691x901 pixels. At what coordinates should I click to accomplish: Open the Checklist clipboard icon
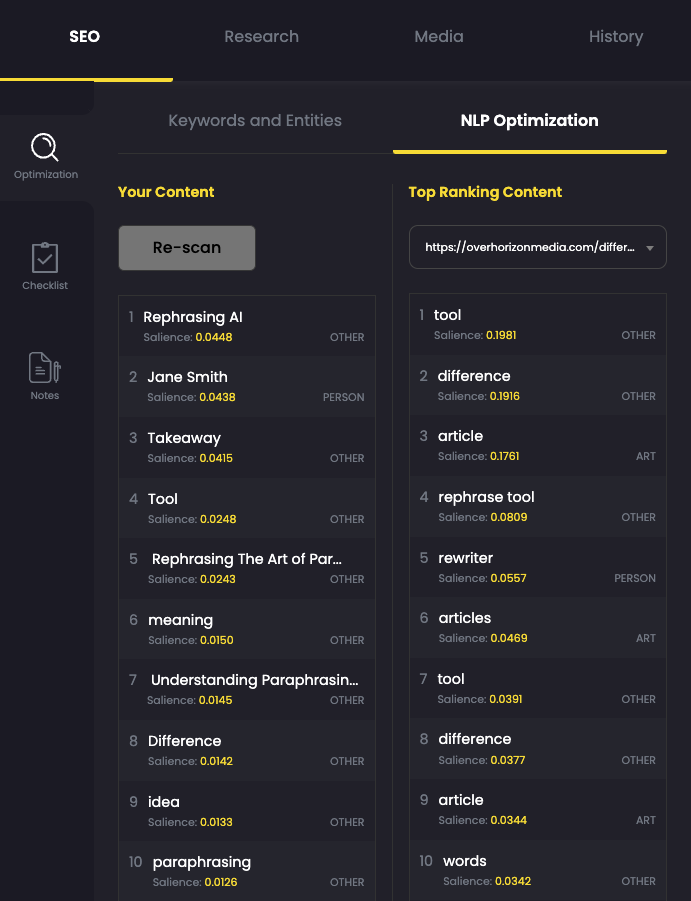point(45,258)
